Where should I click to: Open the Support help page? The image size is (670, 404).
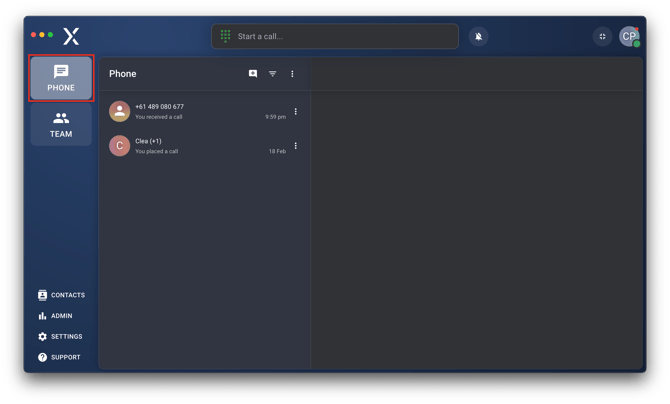point(59,357)
